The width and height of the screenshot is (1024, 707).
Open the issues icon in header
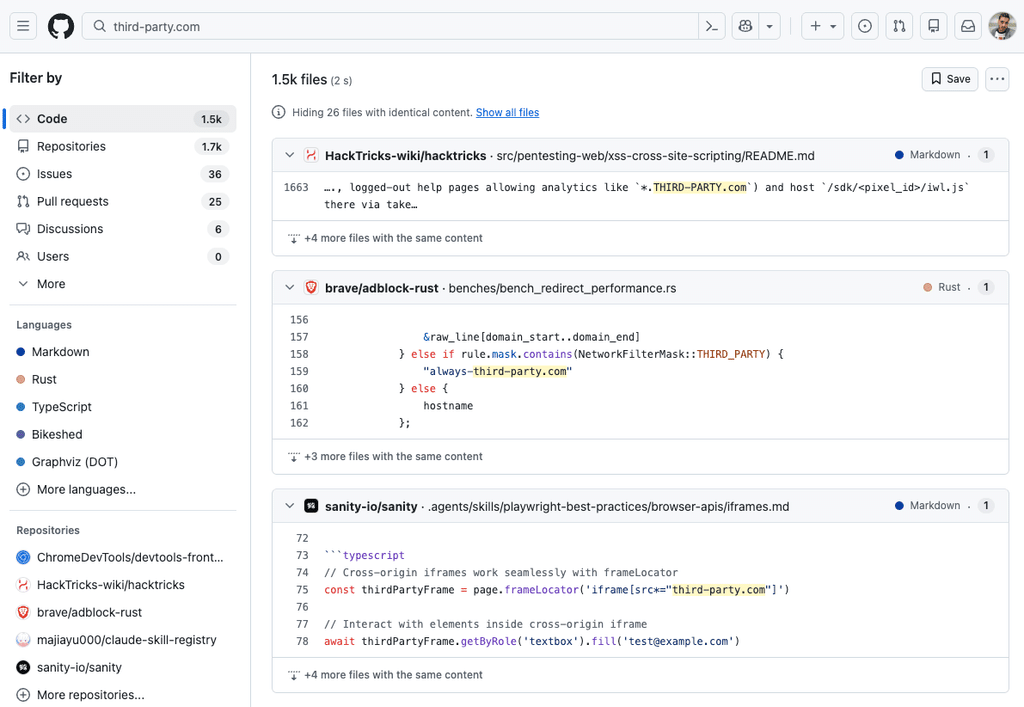tap(865, 26)
